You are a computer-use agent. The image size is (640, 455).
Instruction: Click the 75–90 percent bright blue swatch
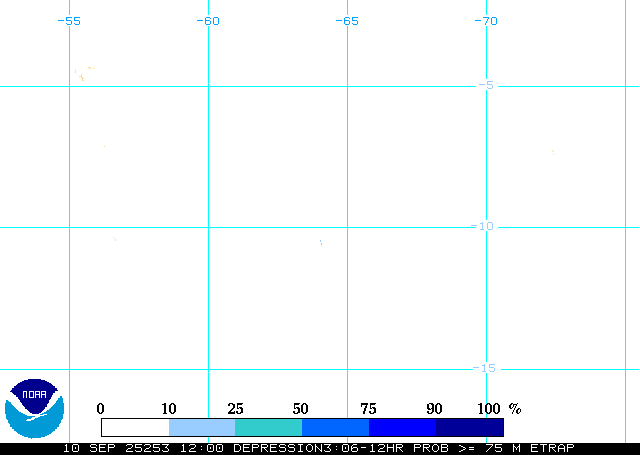[x=402, y=427]
